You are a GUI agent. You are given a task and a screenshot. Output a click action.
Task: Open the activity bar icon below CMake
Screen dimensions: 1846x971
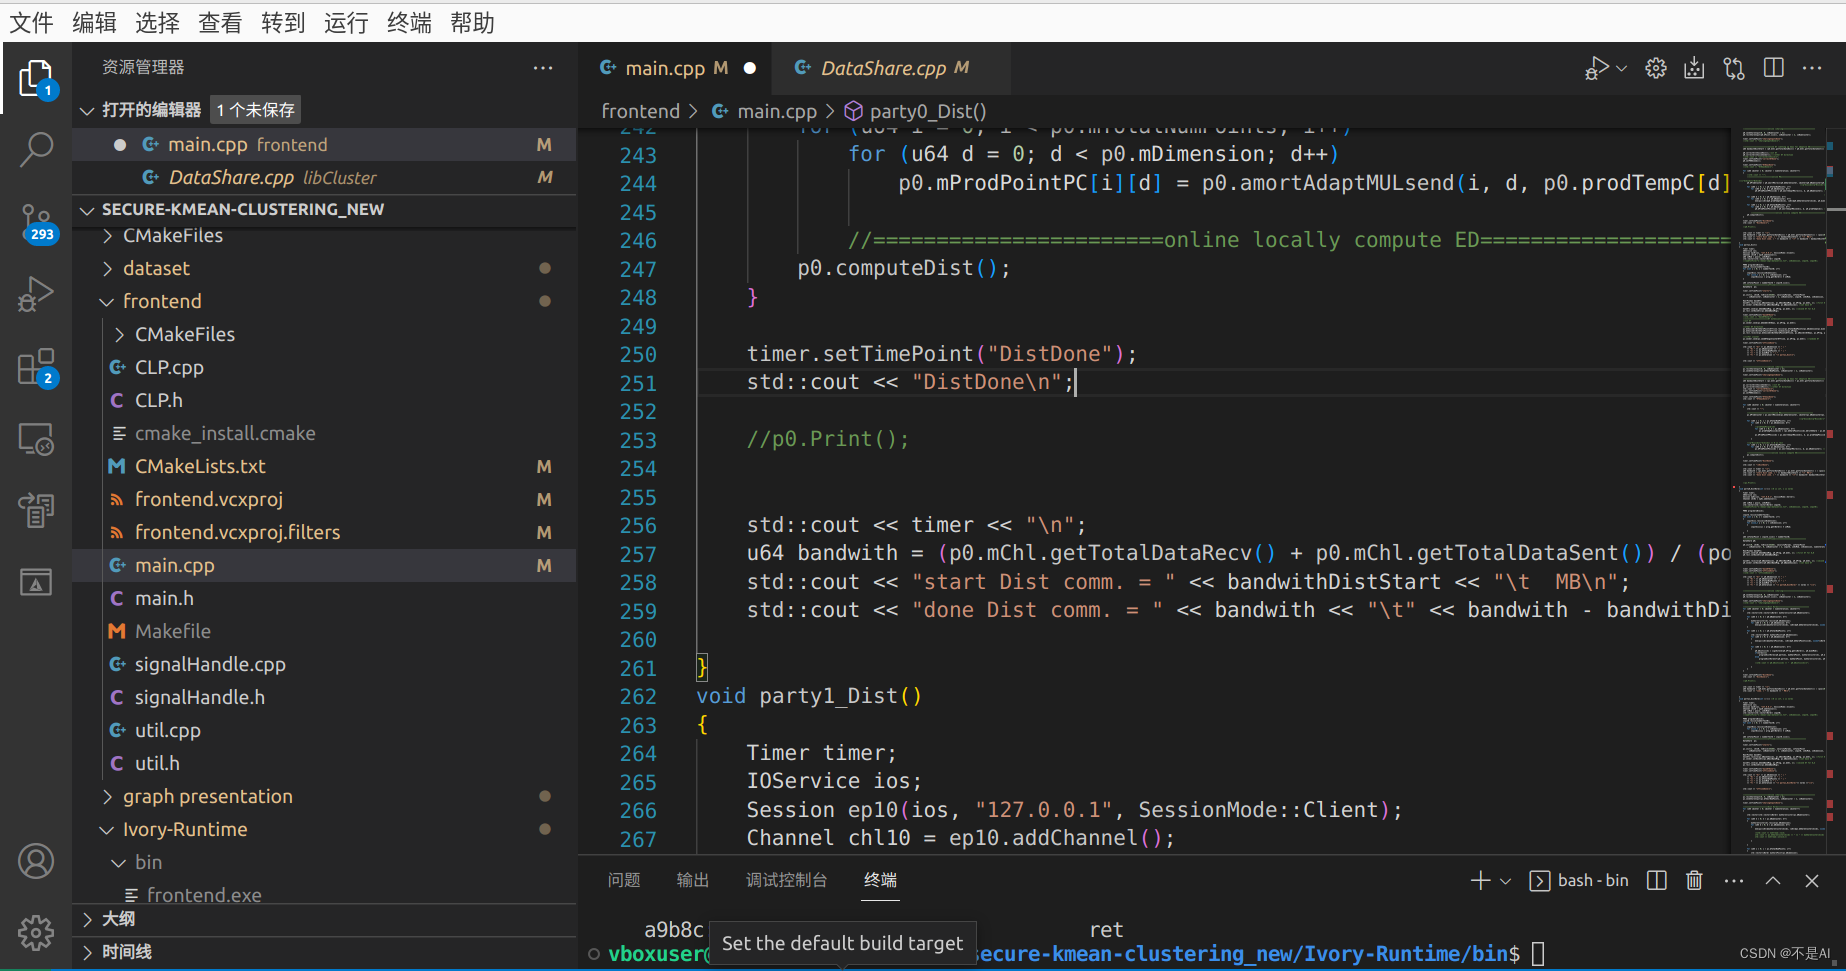point(36,582)
